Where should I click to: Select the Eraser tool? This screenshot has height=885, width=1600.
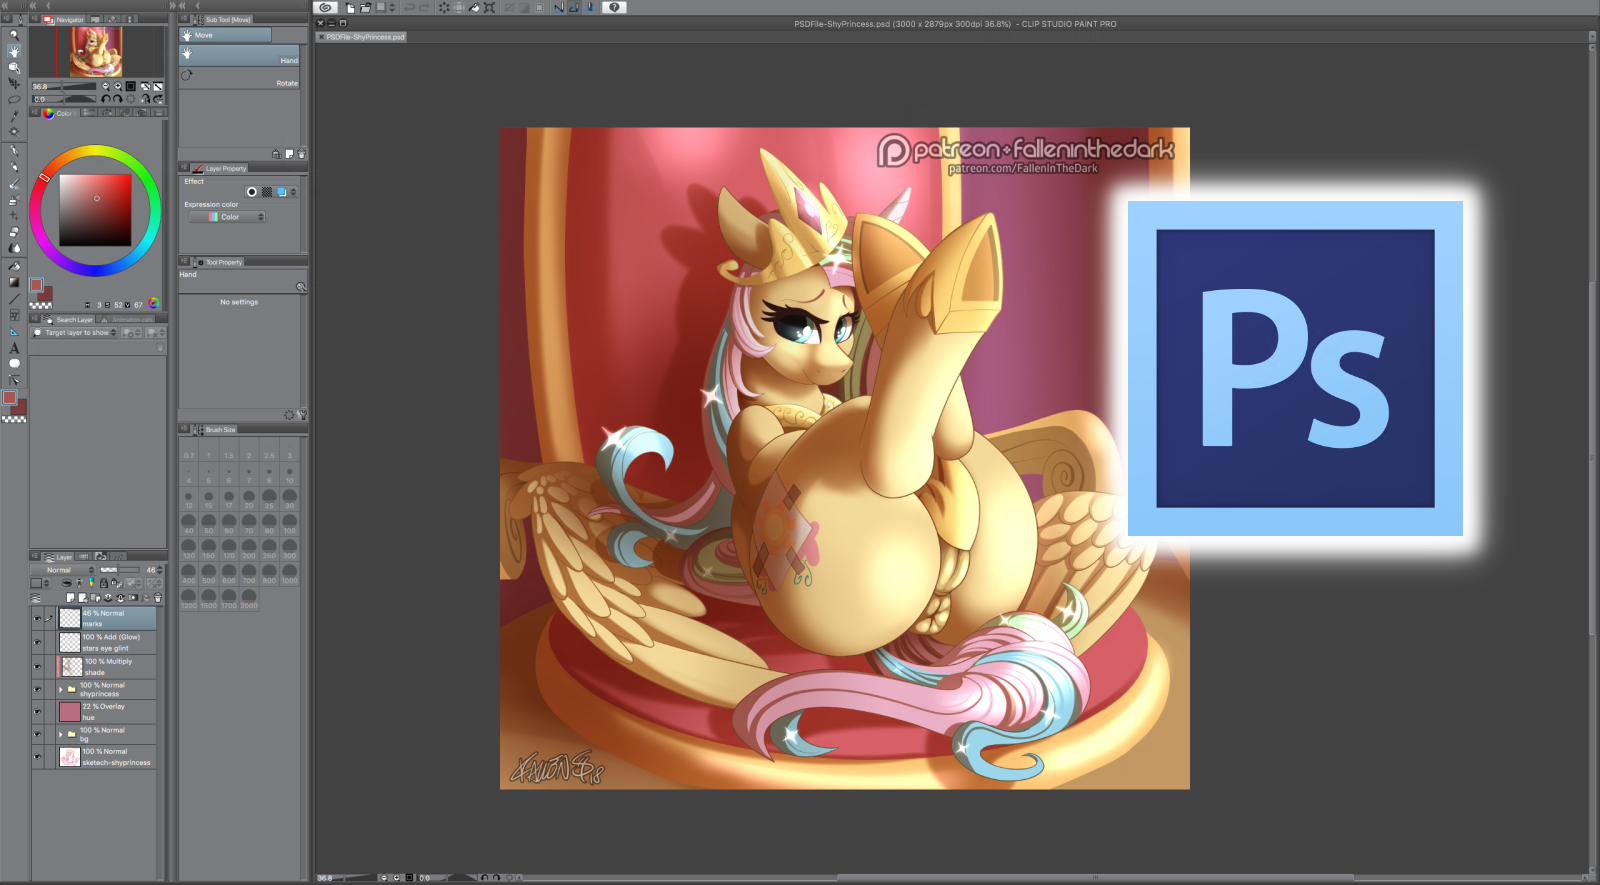coord(14,232)
